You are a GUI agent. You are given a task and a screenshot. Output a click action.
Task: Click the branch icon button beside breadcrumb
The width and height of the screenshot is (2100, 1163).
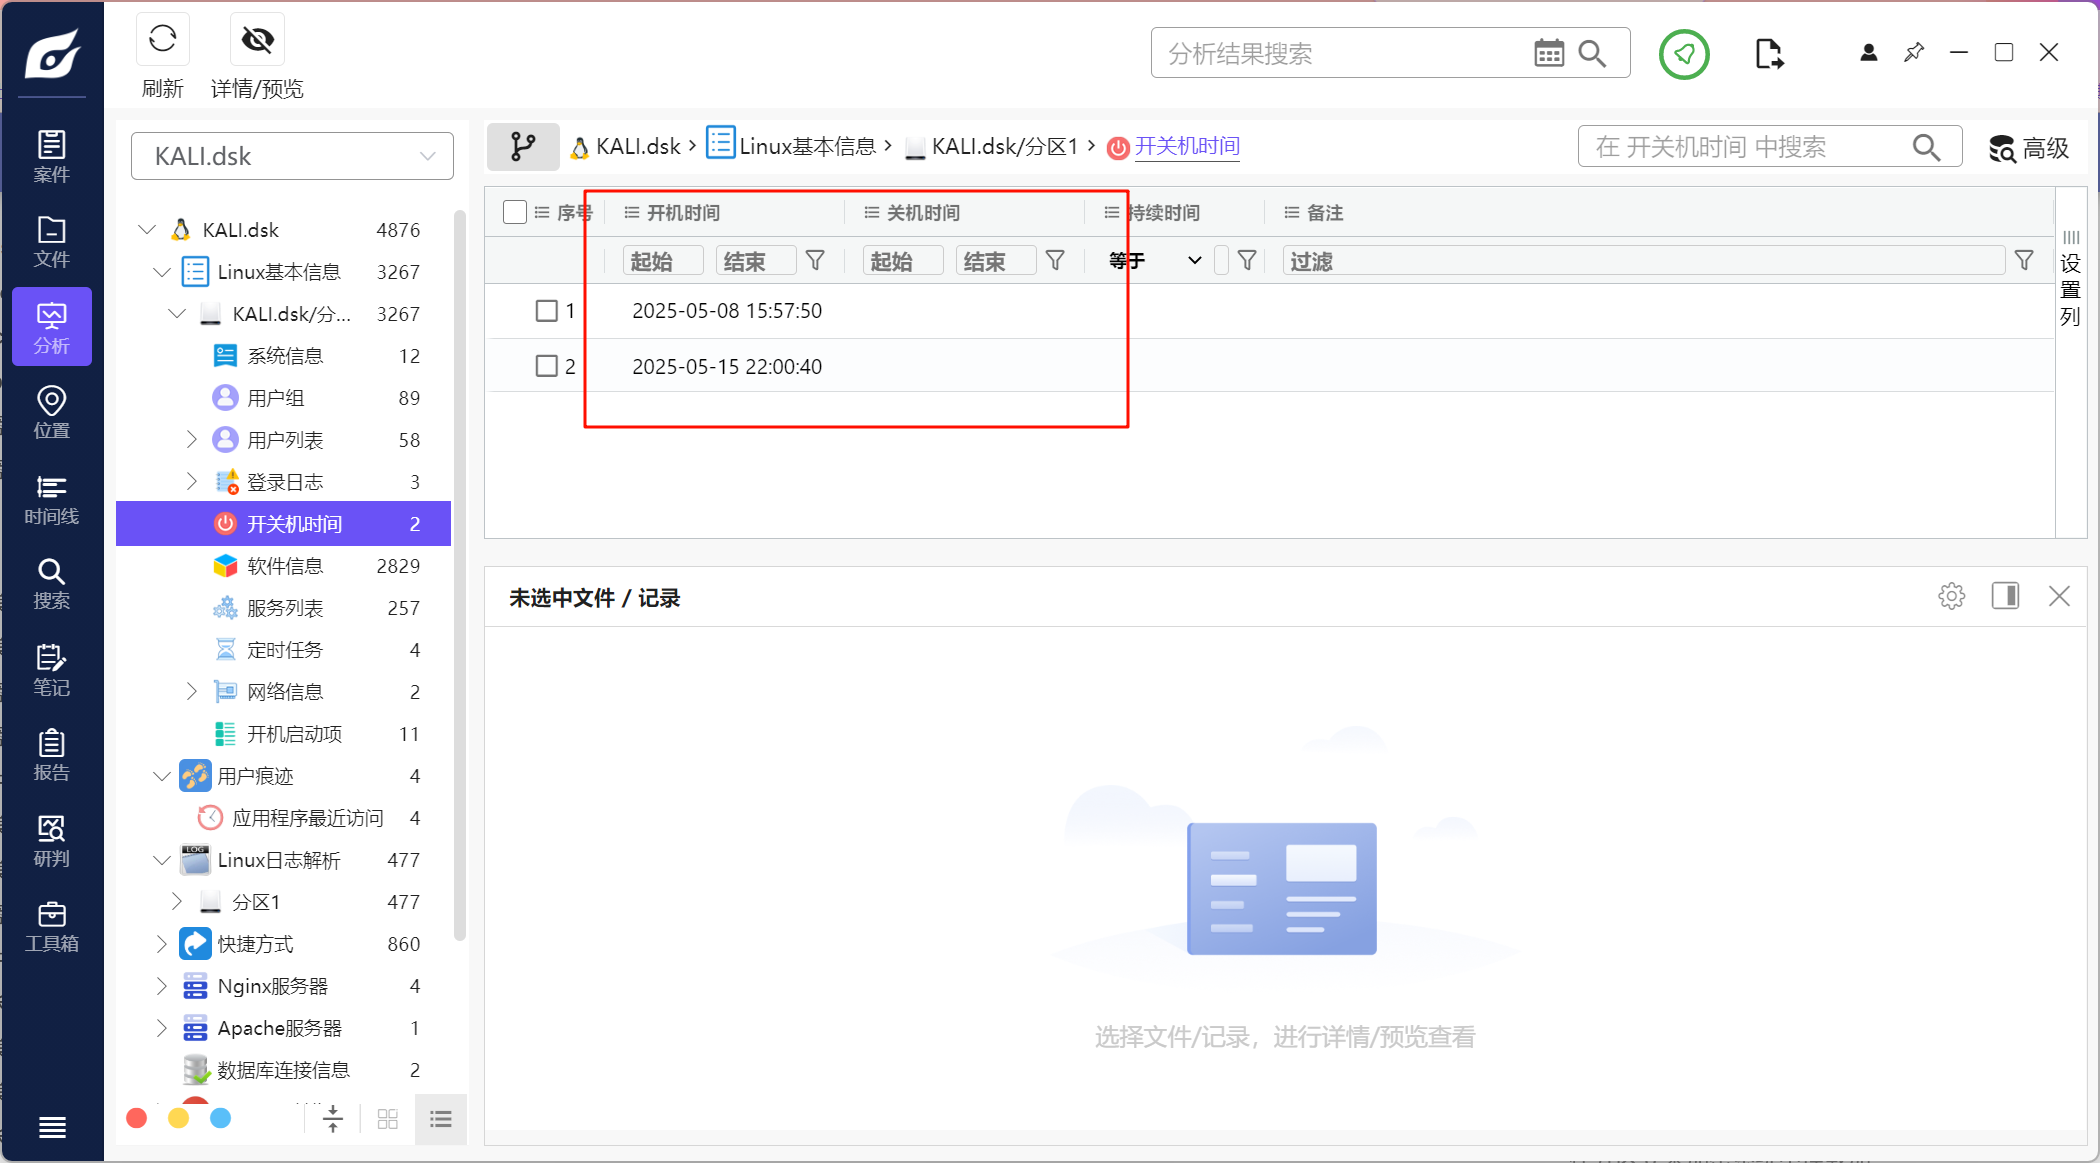tap(523, 147)
